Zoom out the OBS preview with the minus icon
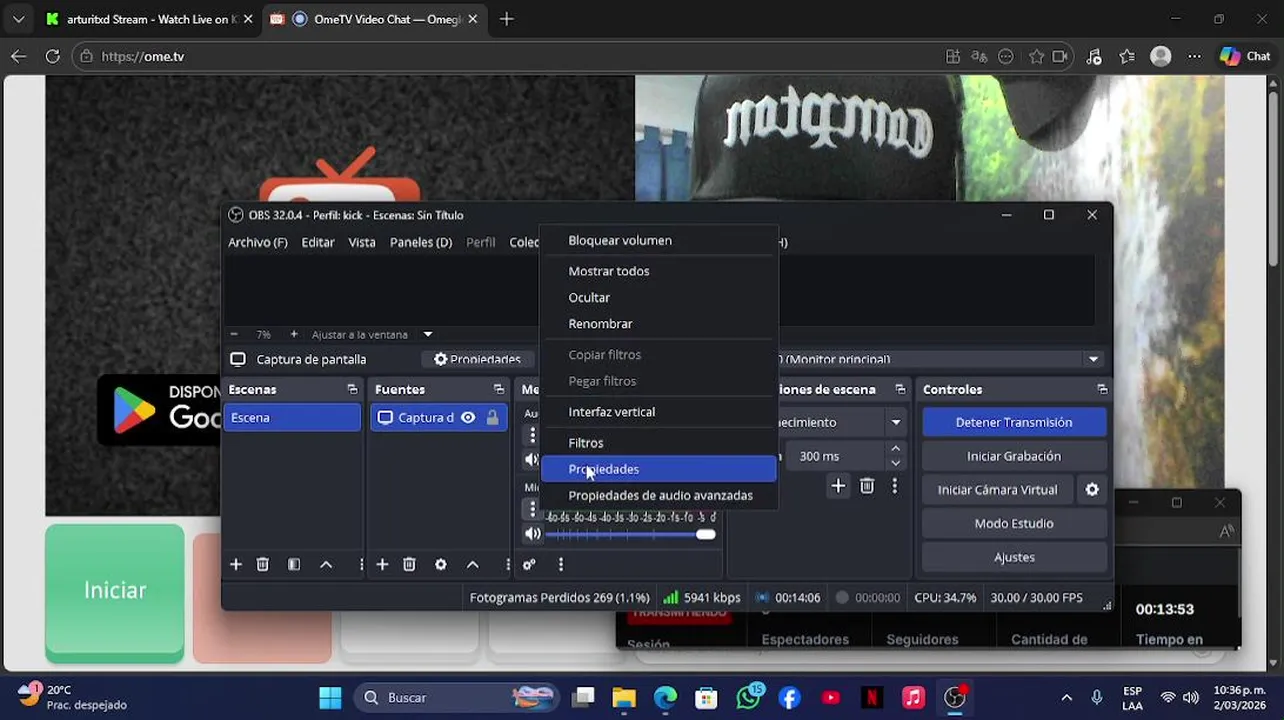 coord(234,334)
